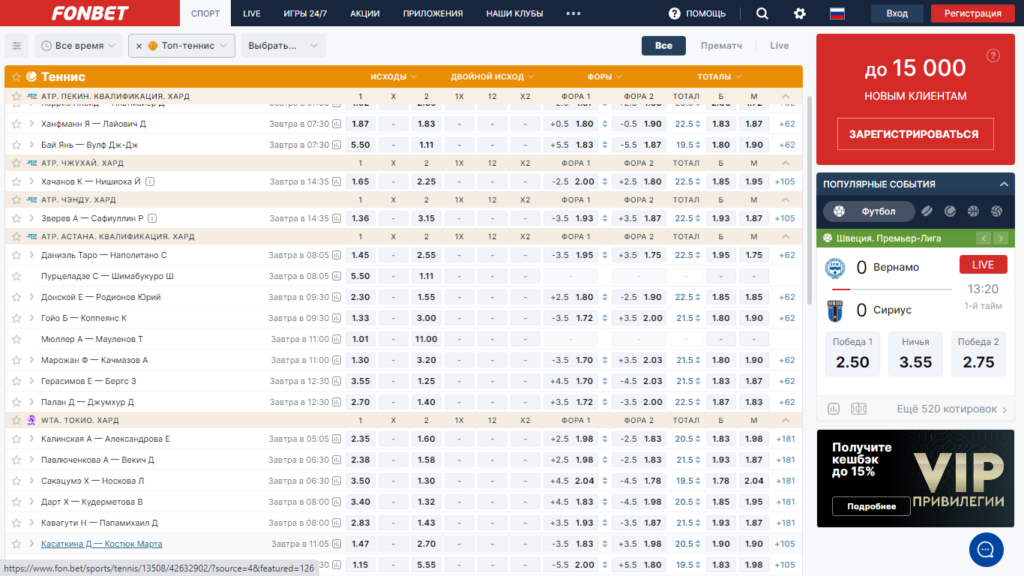
Task: Adjust total 22.5 stepper for Хачанов row
Action: [698, 182]
